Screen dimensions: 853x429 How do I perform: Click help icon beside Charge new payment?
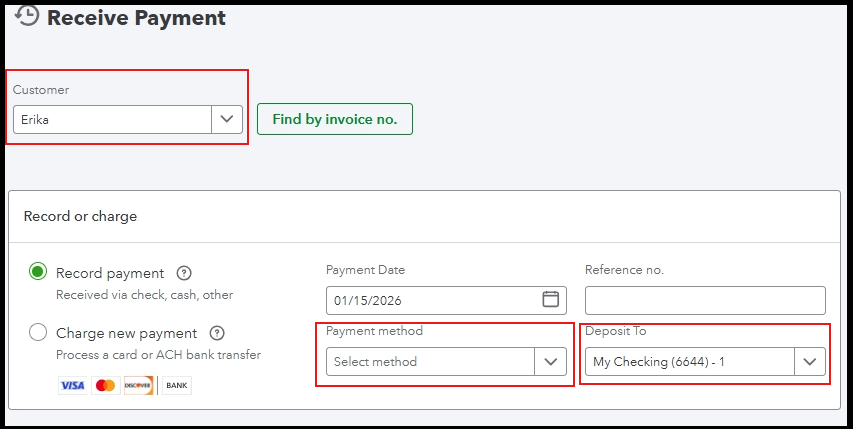click(217, 333)
